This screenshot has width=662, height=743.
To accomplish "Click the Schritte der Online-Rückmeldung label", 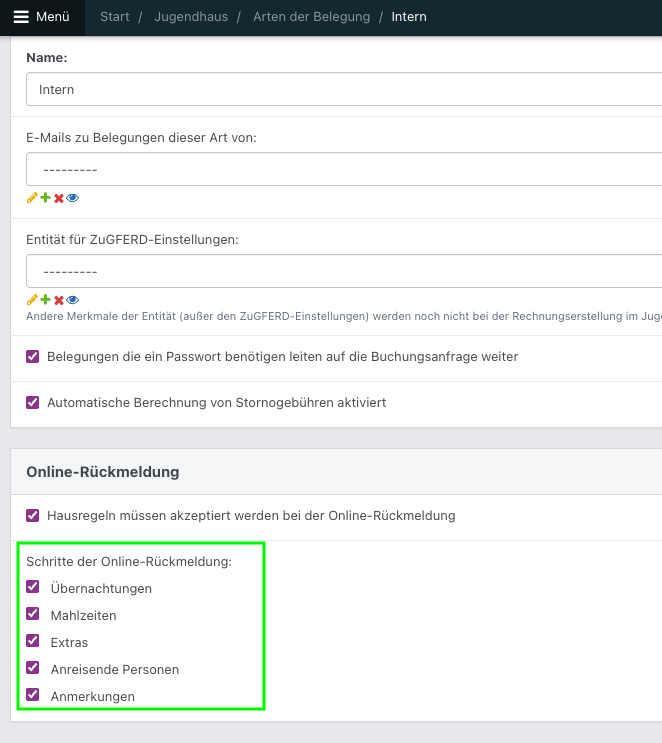I will [x=129, y=562].
